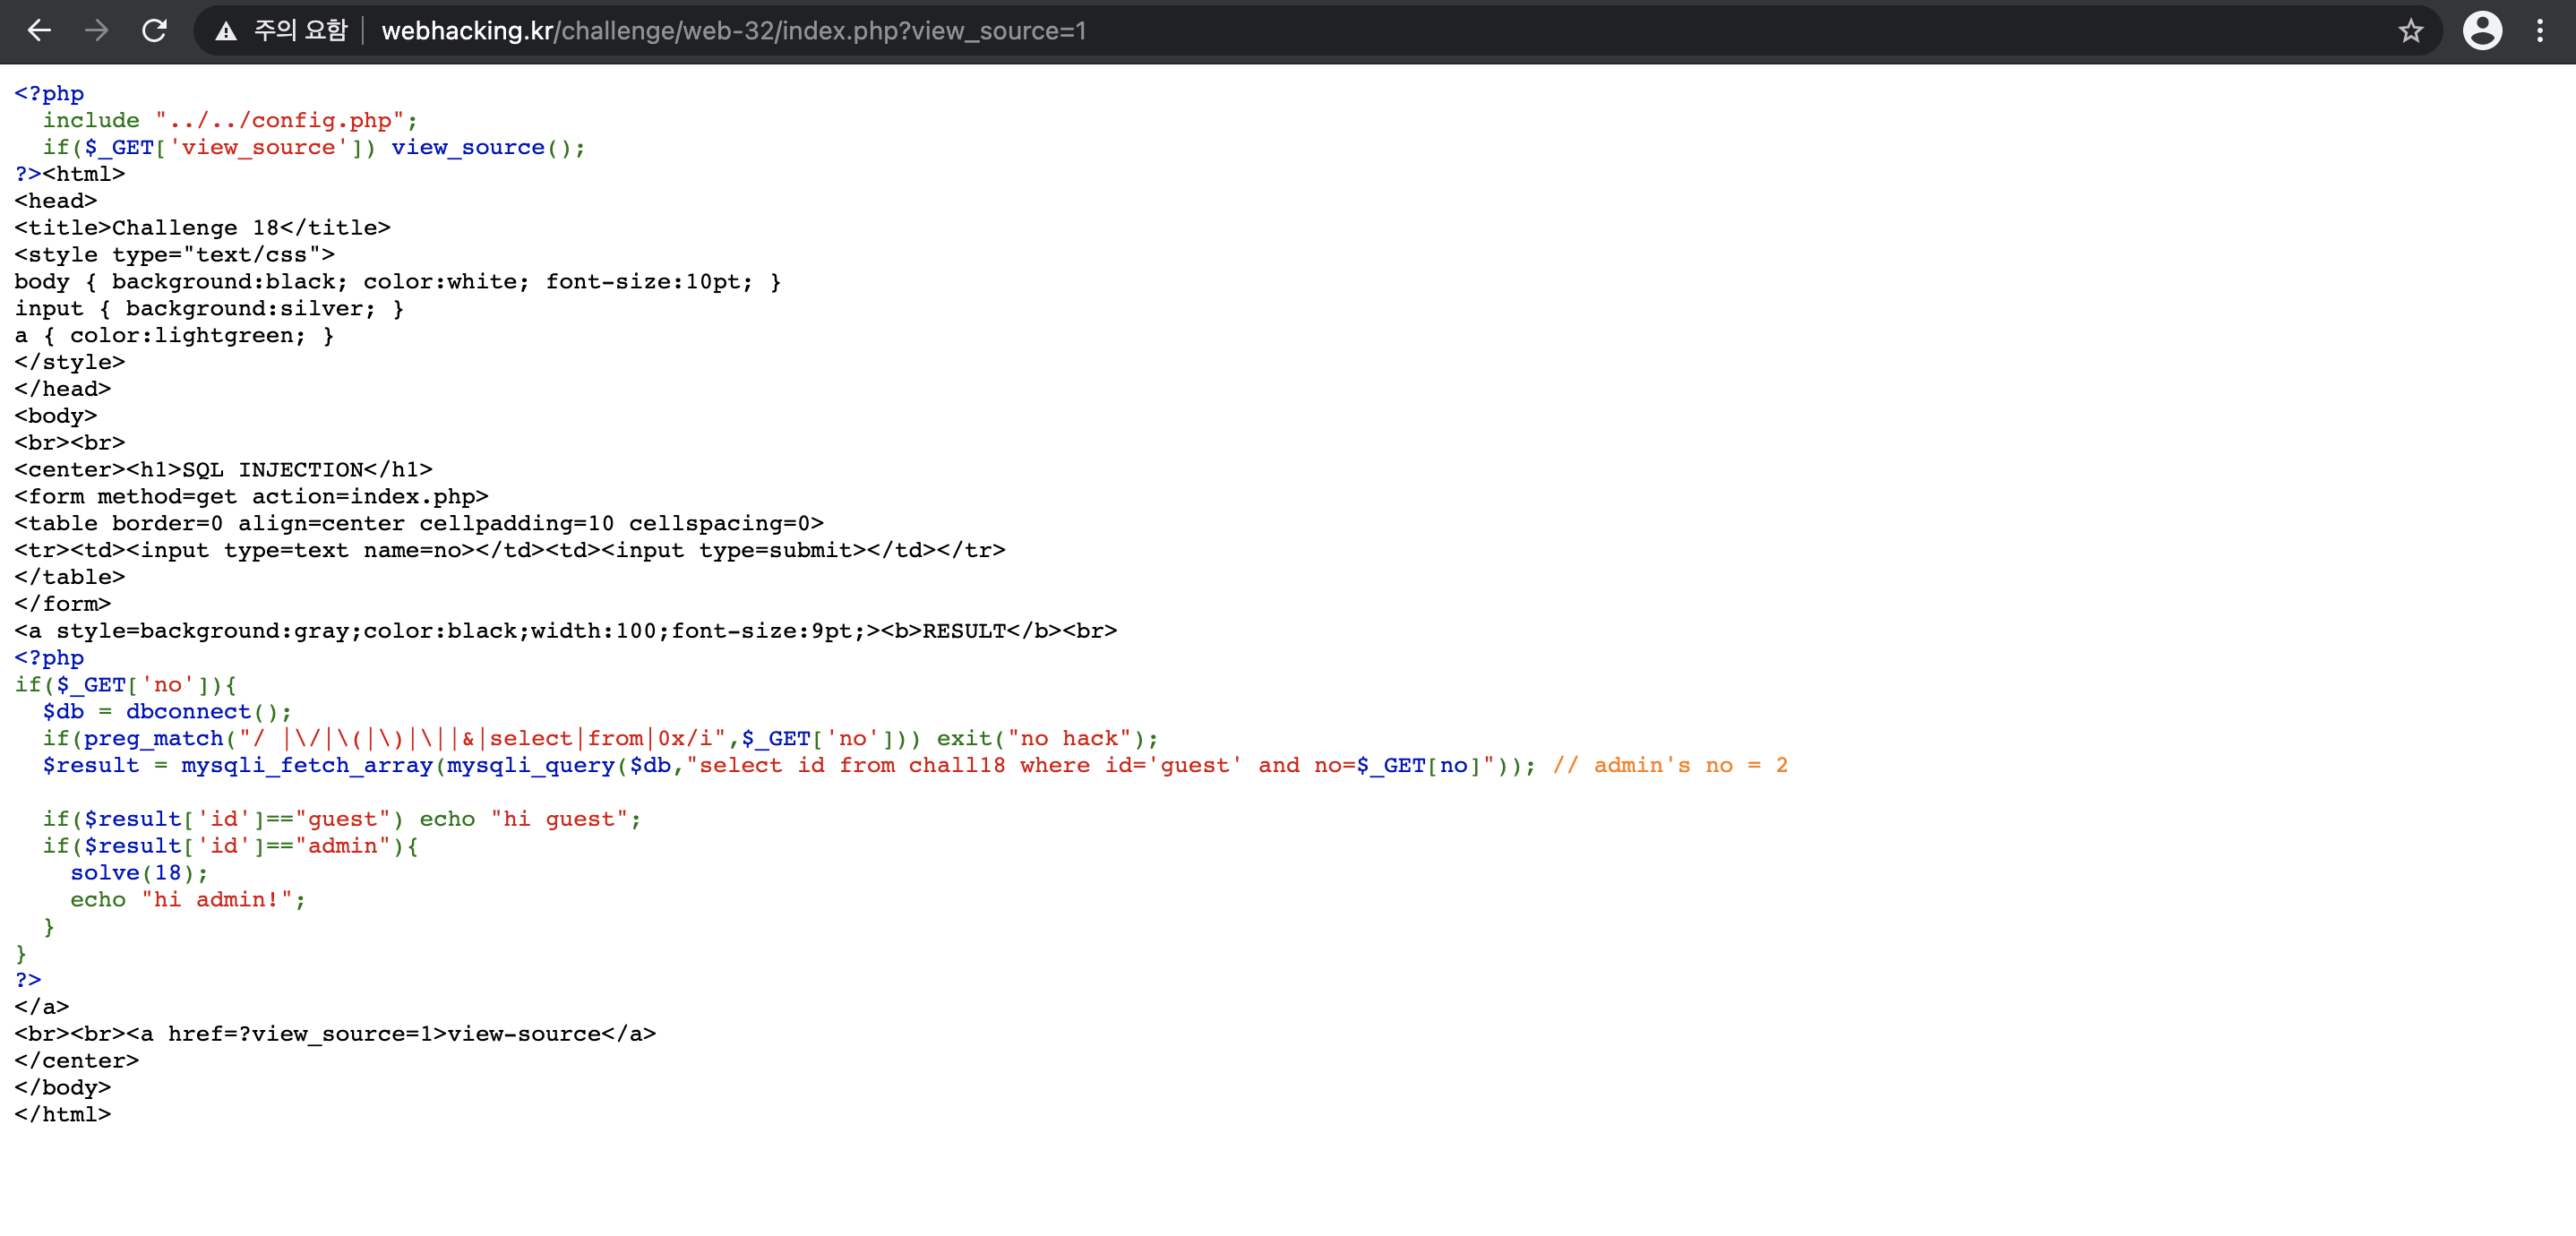The height and width of the screenshot is (1236, 2576).
Task: Click the orange admin's no = 2 comment
Action: coord(1670,766)
